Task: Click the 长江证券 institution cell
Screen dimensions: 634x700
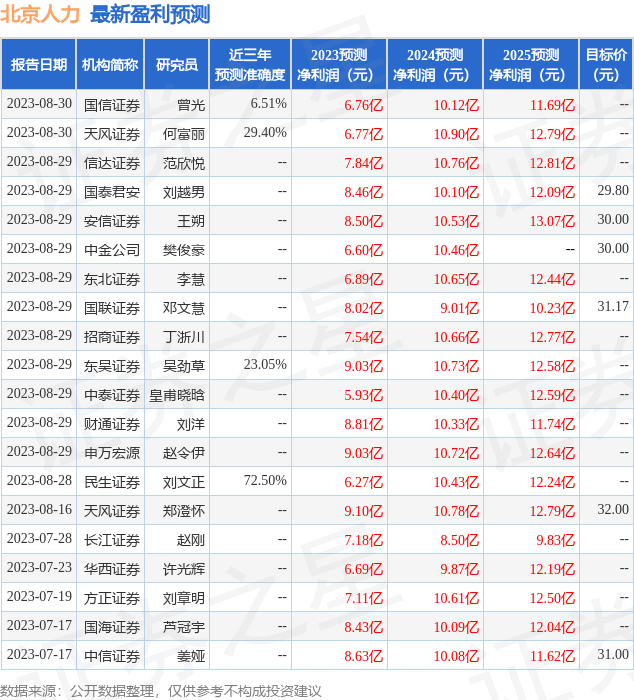Action: click(112, 541)
